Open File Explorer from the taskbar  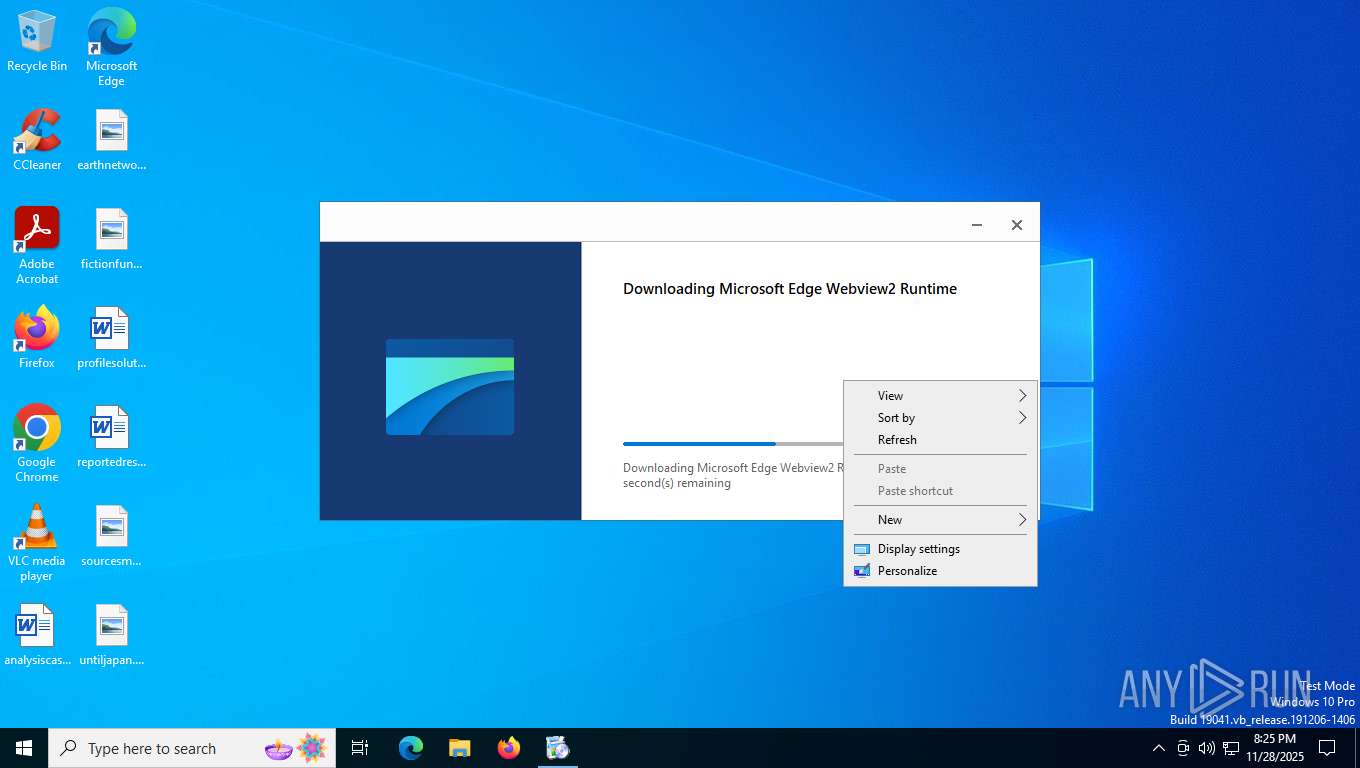[x=460, y=748]
